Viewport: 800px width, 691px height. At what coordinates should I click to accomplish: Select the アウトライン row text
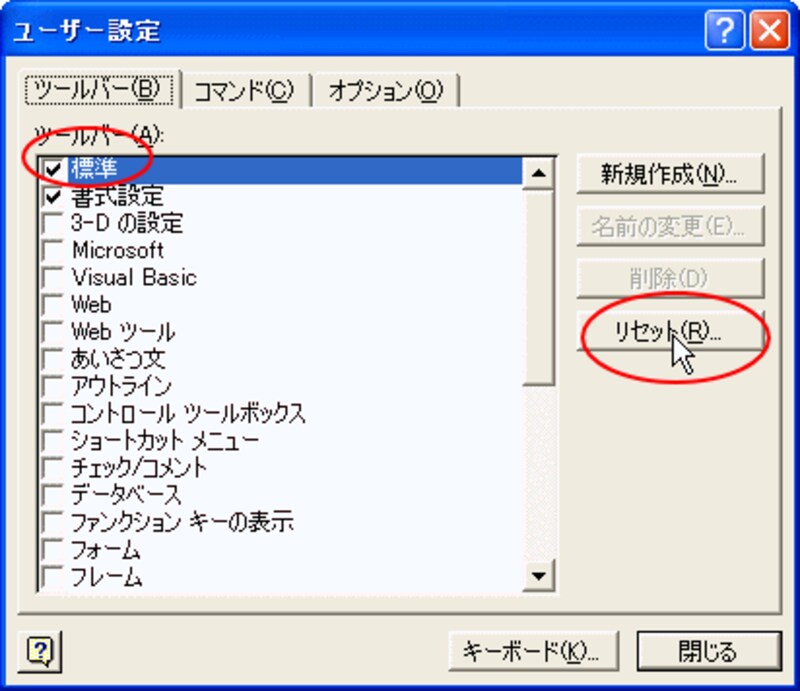pyautogui.click(x=121, y=386)
